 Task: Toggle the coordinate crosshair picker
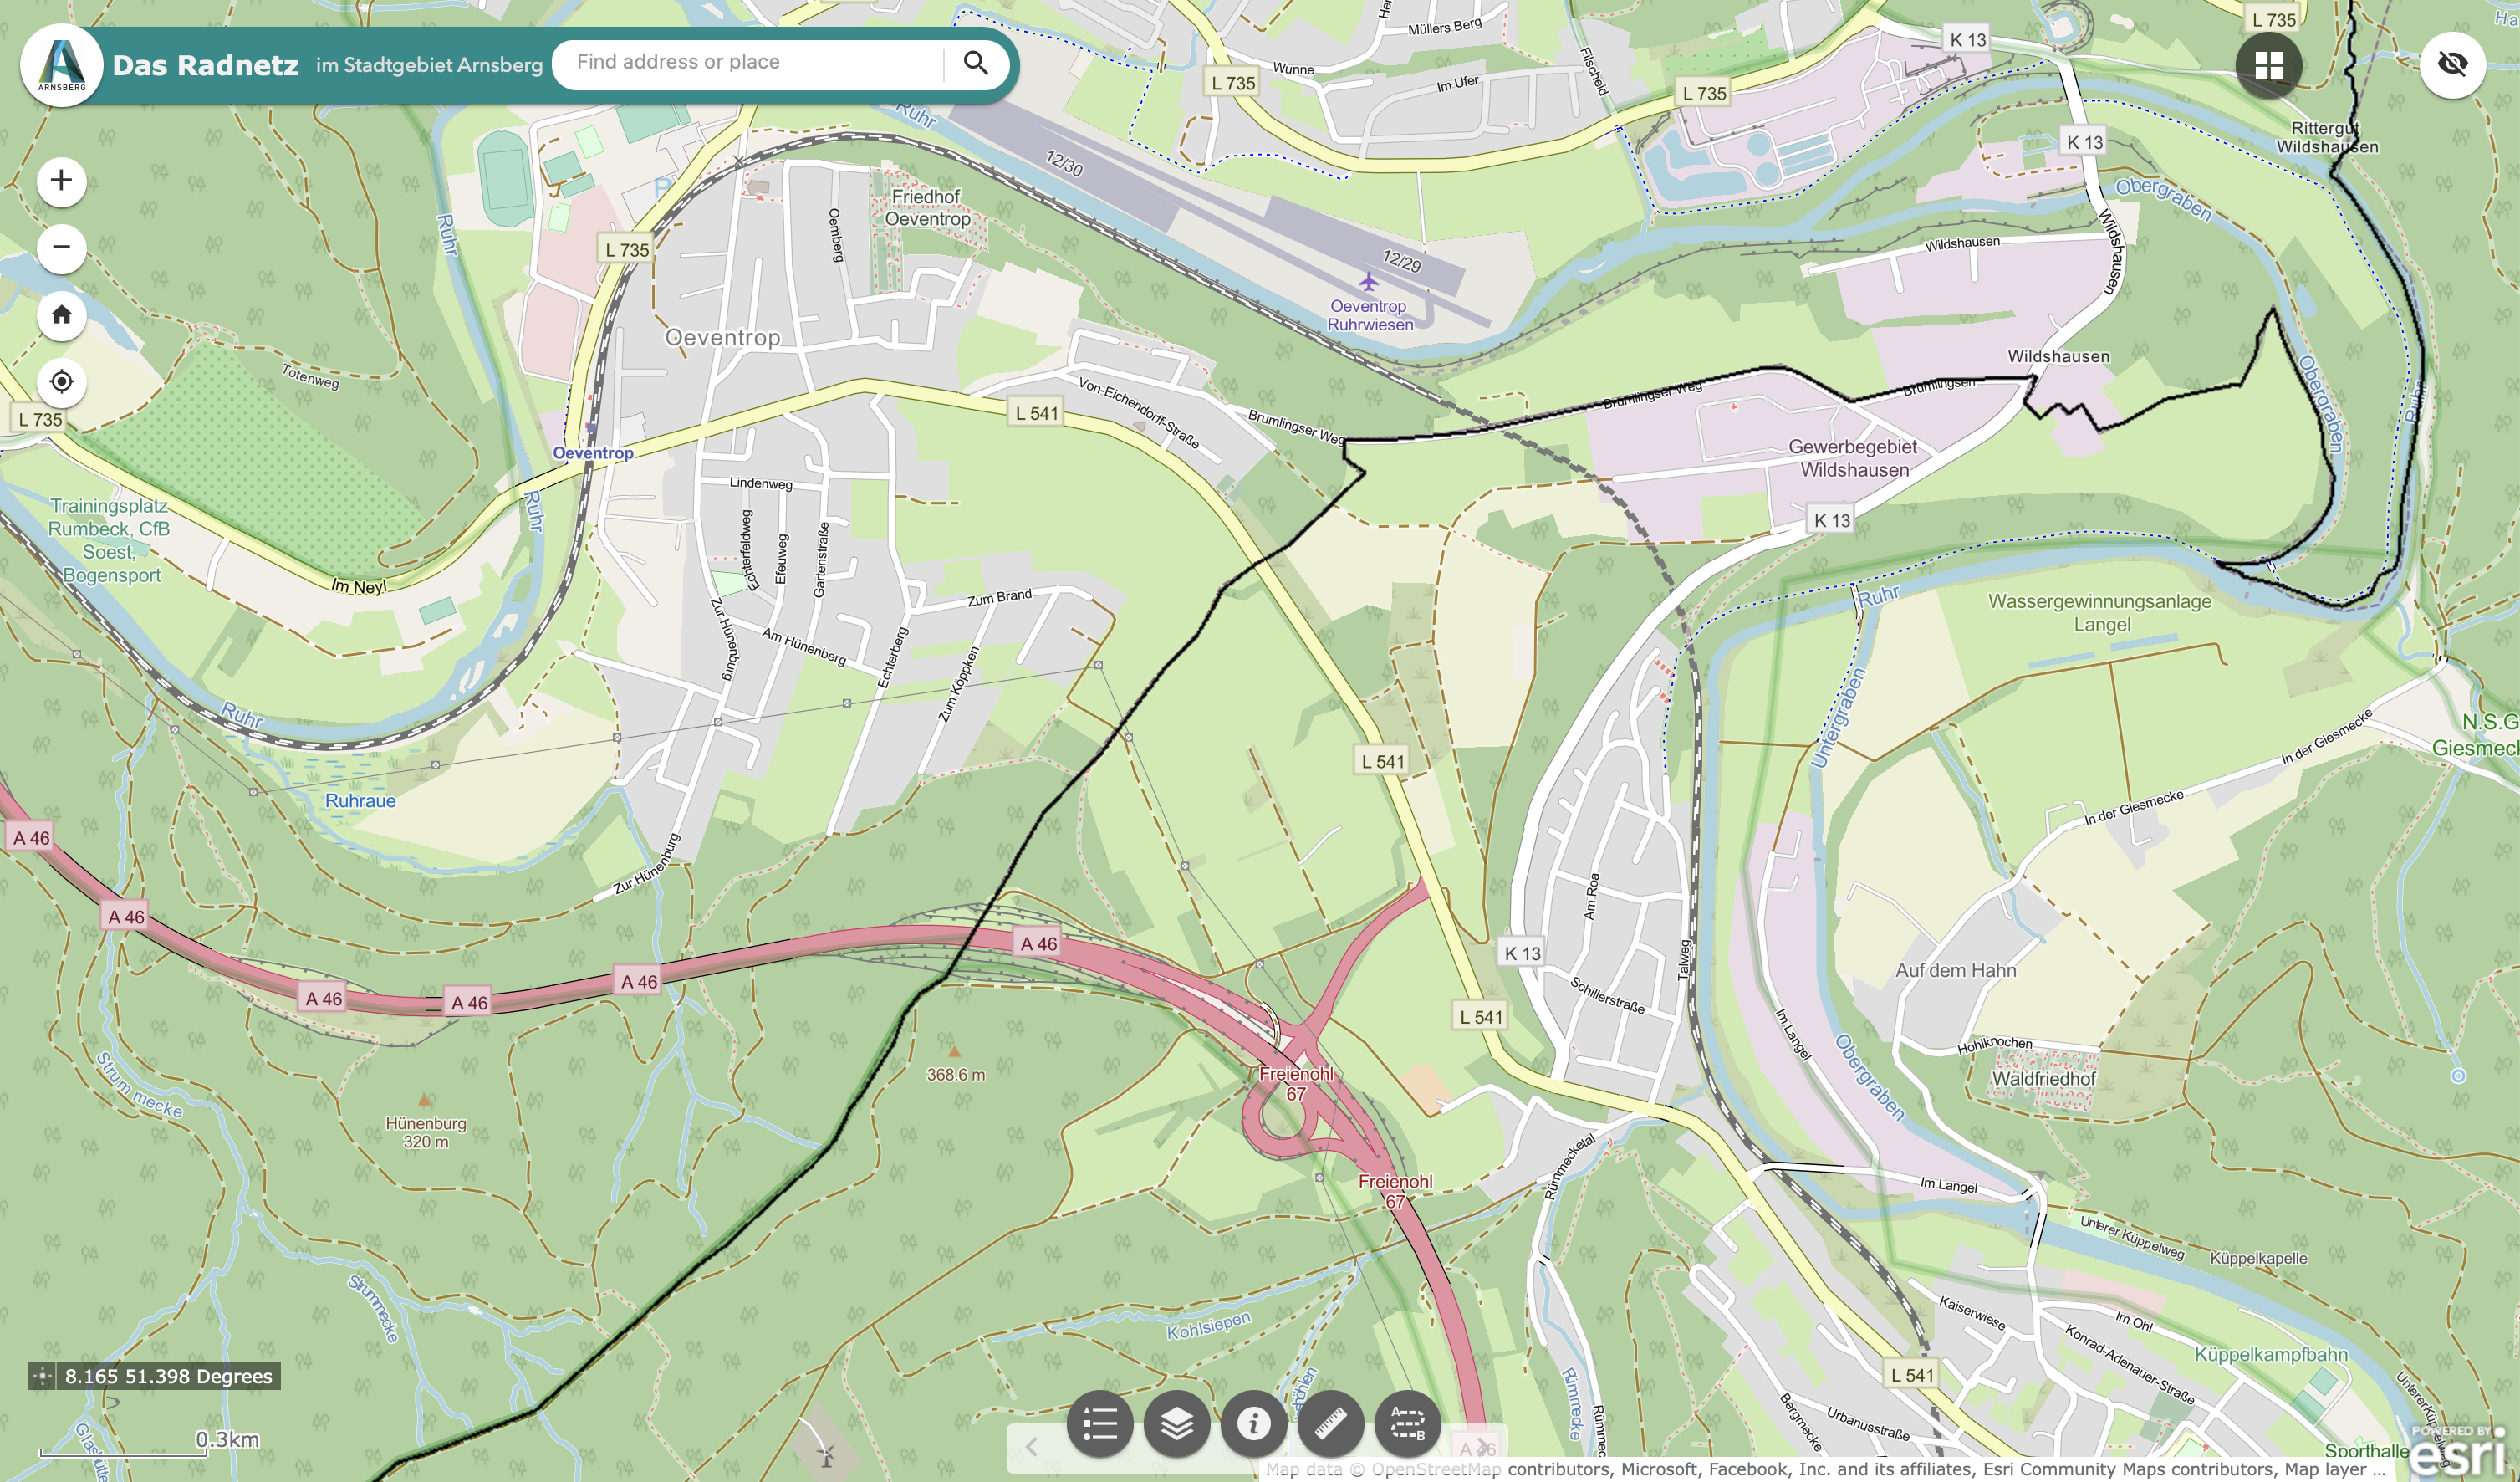[42, 1376]
